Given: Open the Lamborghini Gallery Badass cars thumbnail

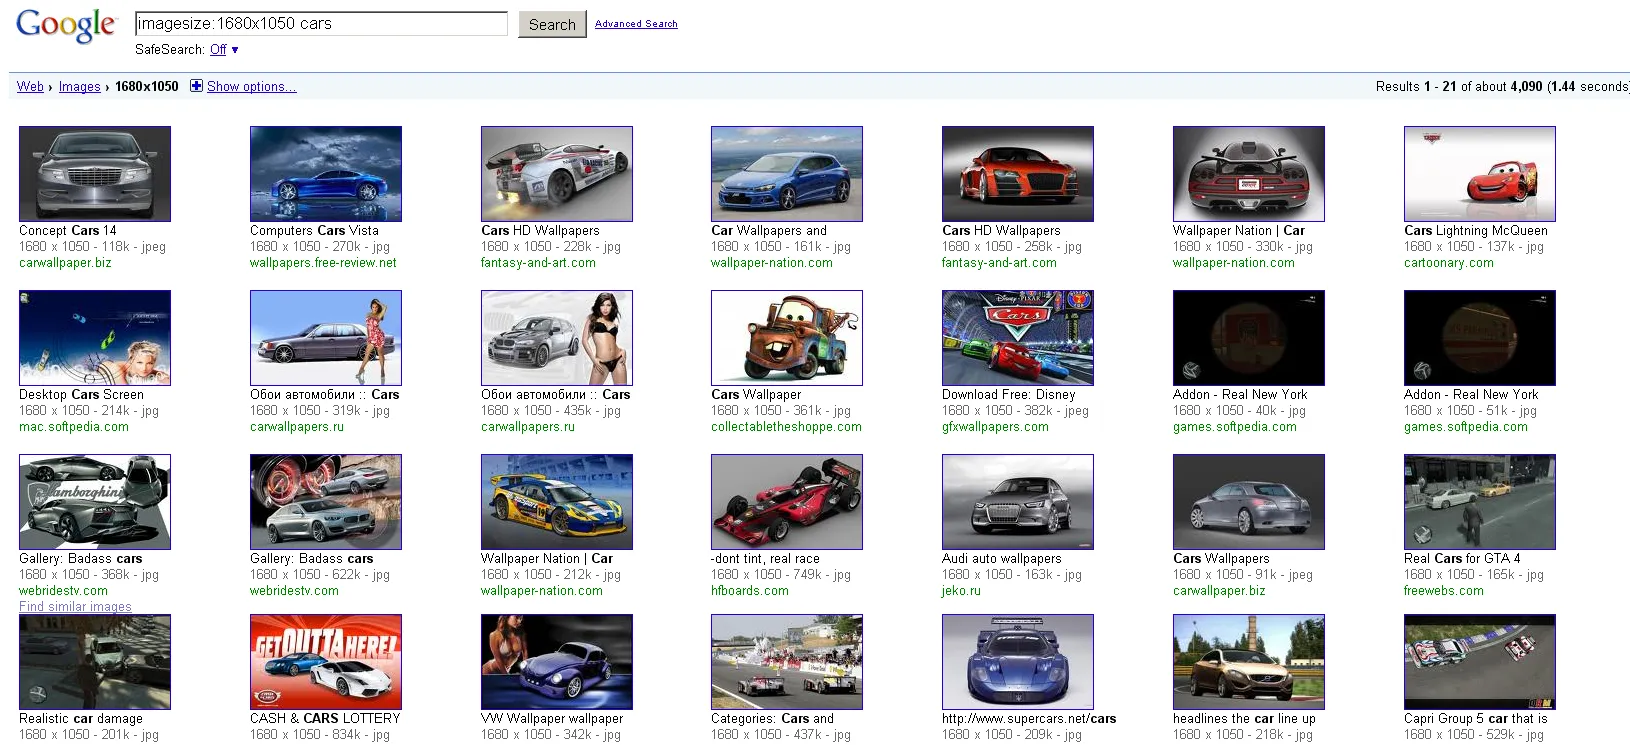Looking at the screenshot, I should (x=95, y=502).
